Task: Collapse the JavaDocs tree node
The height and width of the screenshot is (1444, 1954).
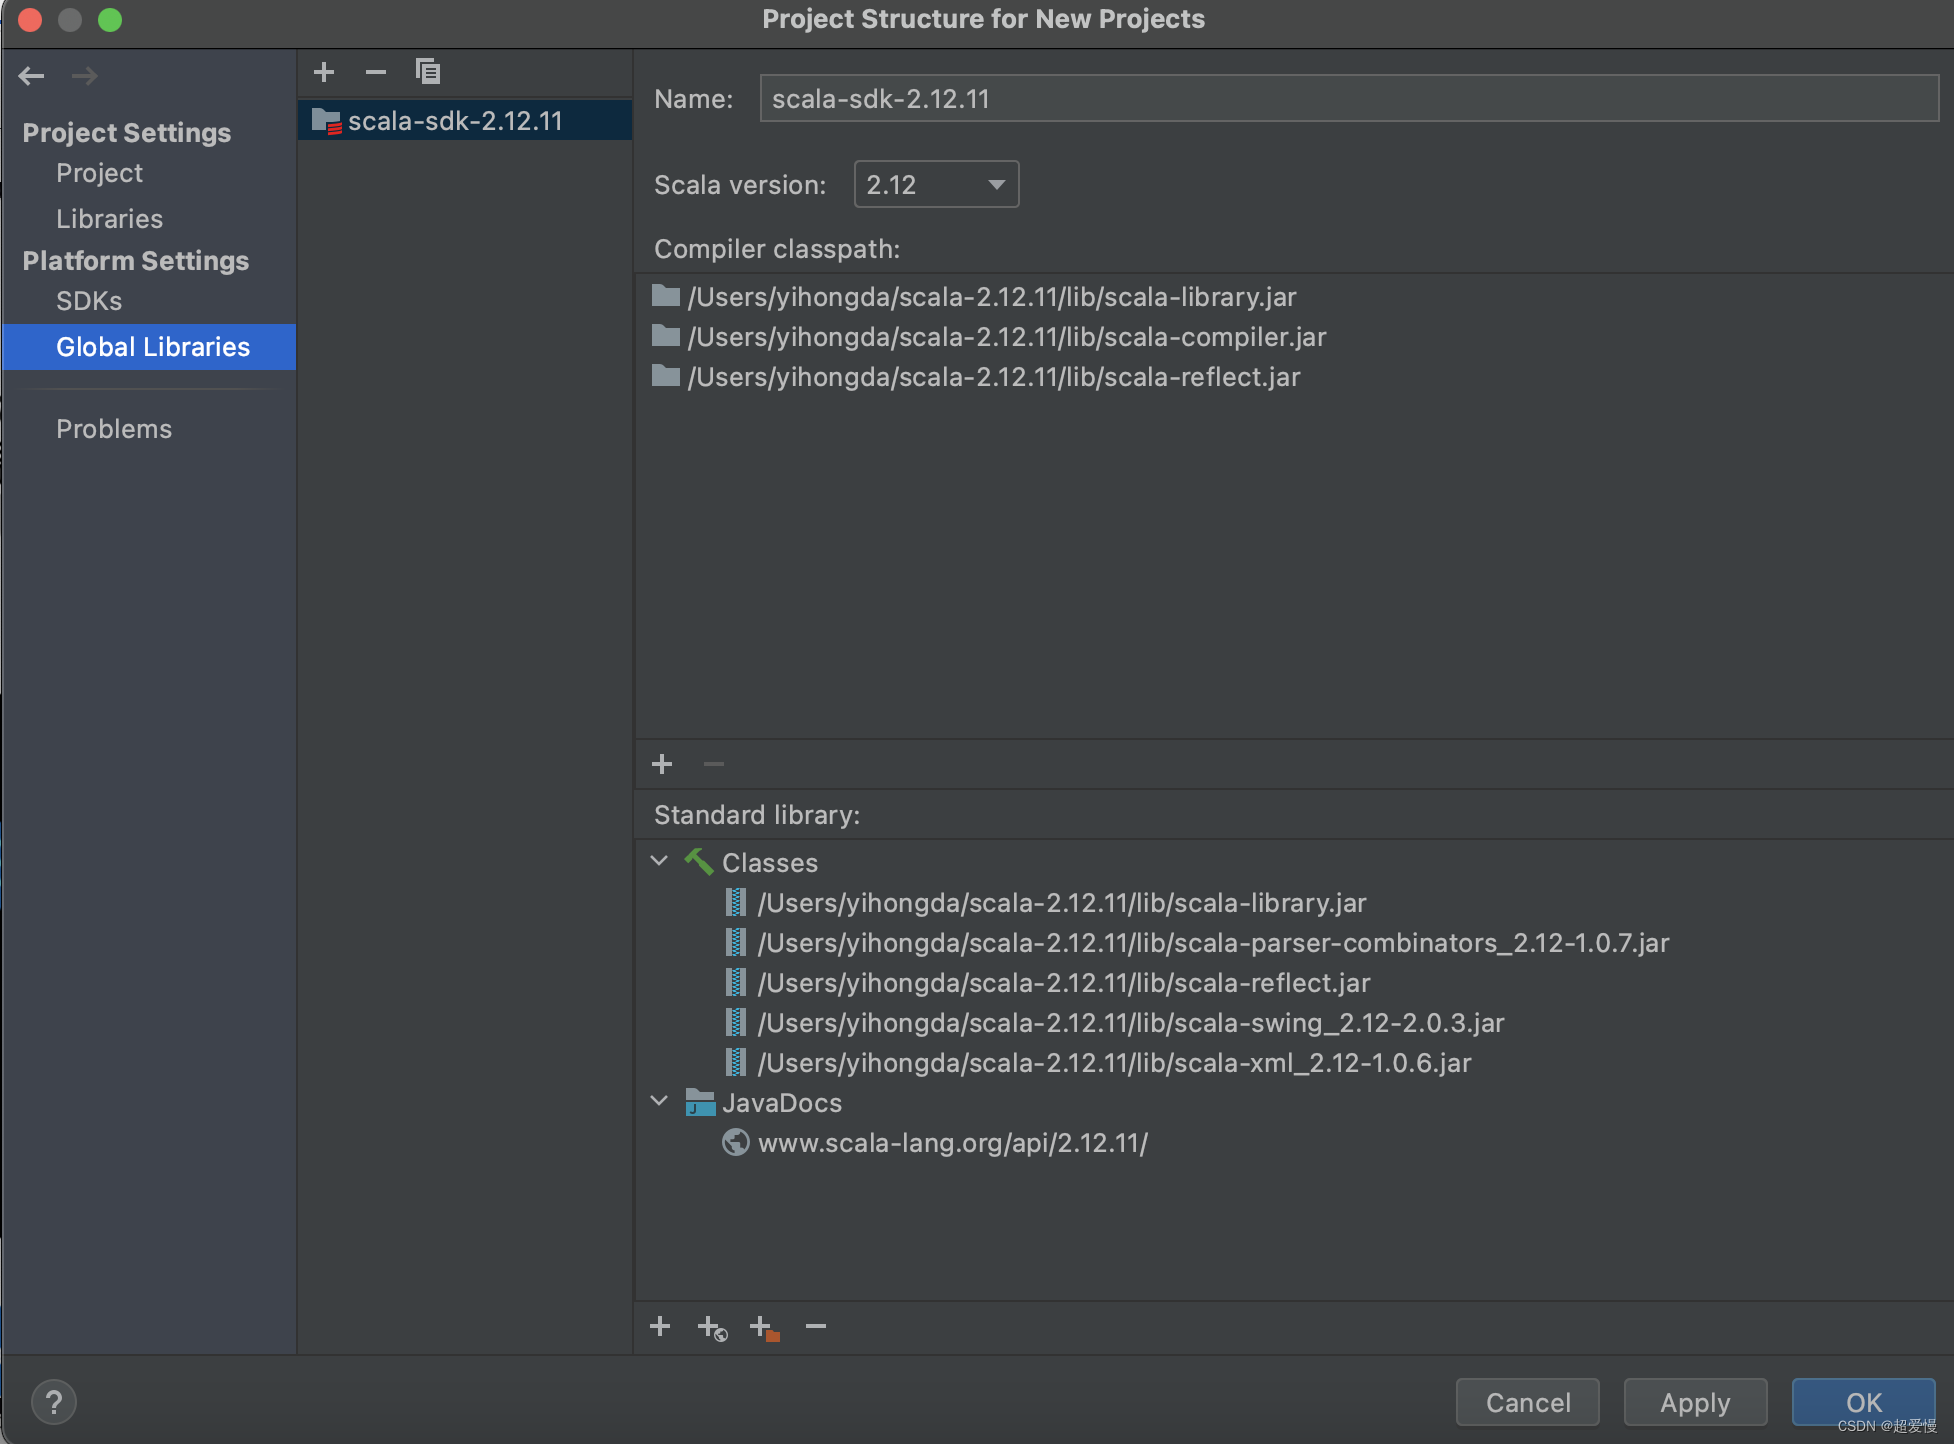Action: tap(660, 1102)
